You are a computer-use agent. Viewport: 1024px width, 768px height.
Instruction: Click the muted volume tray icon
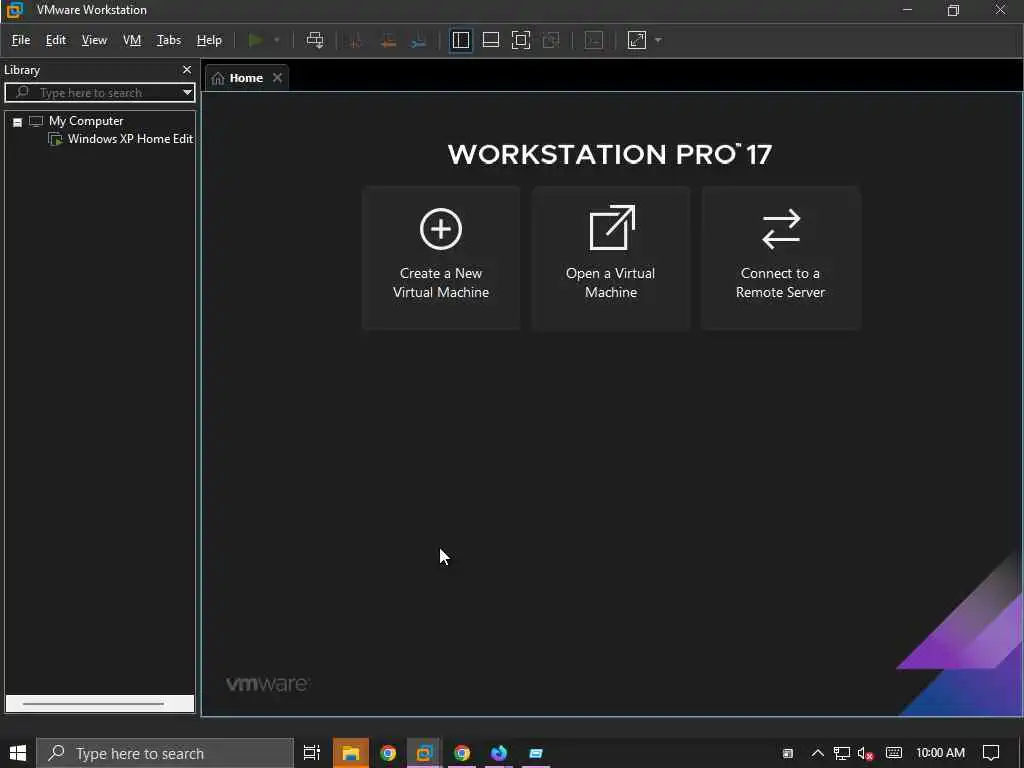(x=865, y=754)
